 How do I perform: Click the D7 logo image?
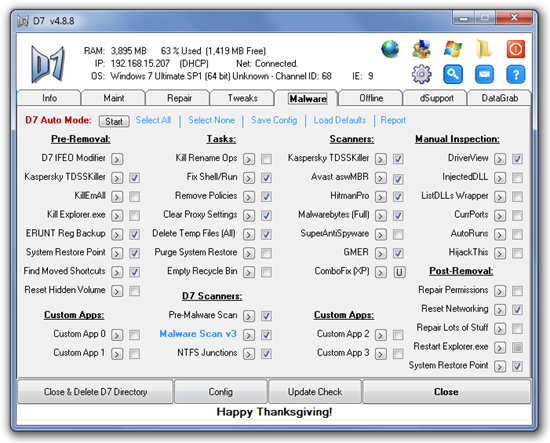coord(48,64)
